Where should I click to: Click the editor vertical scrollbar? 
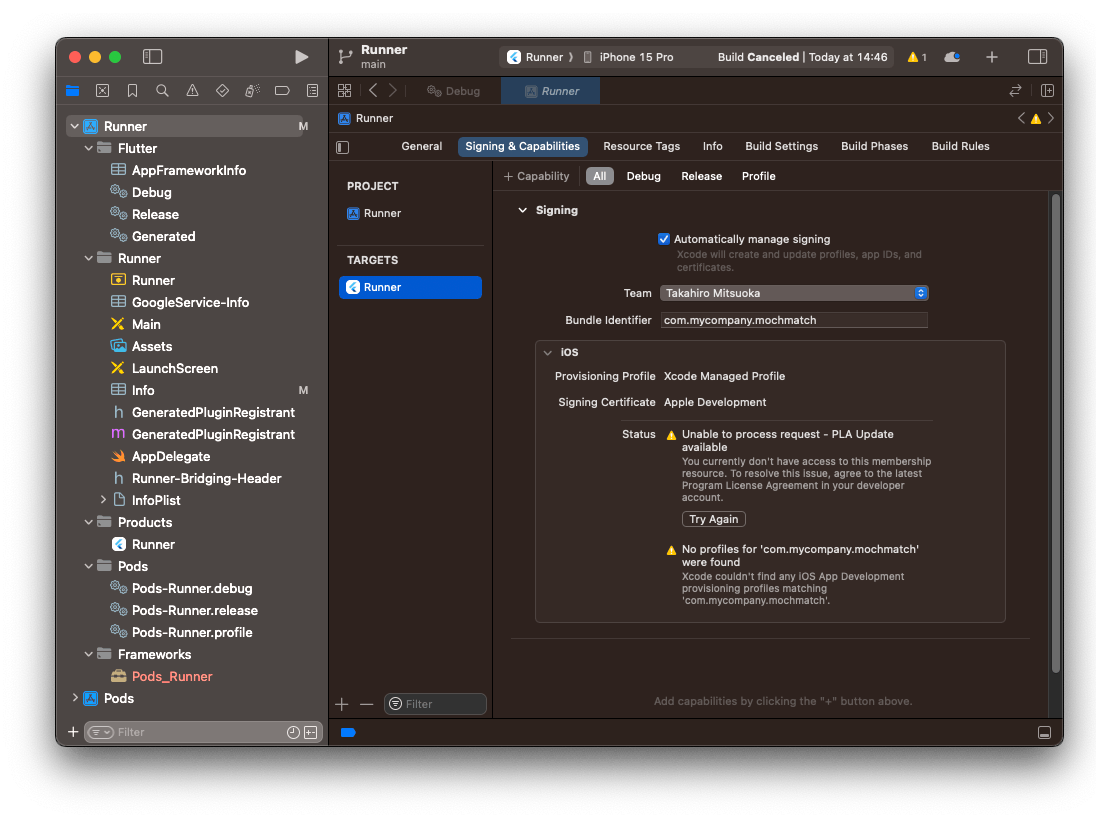(1055, 432)
